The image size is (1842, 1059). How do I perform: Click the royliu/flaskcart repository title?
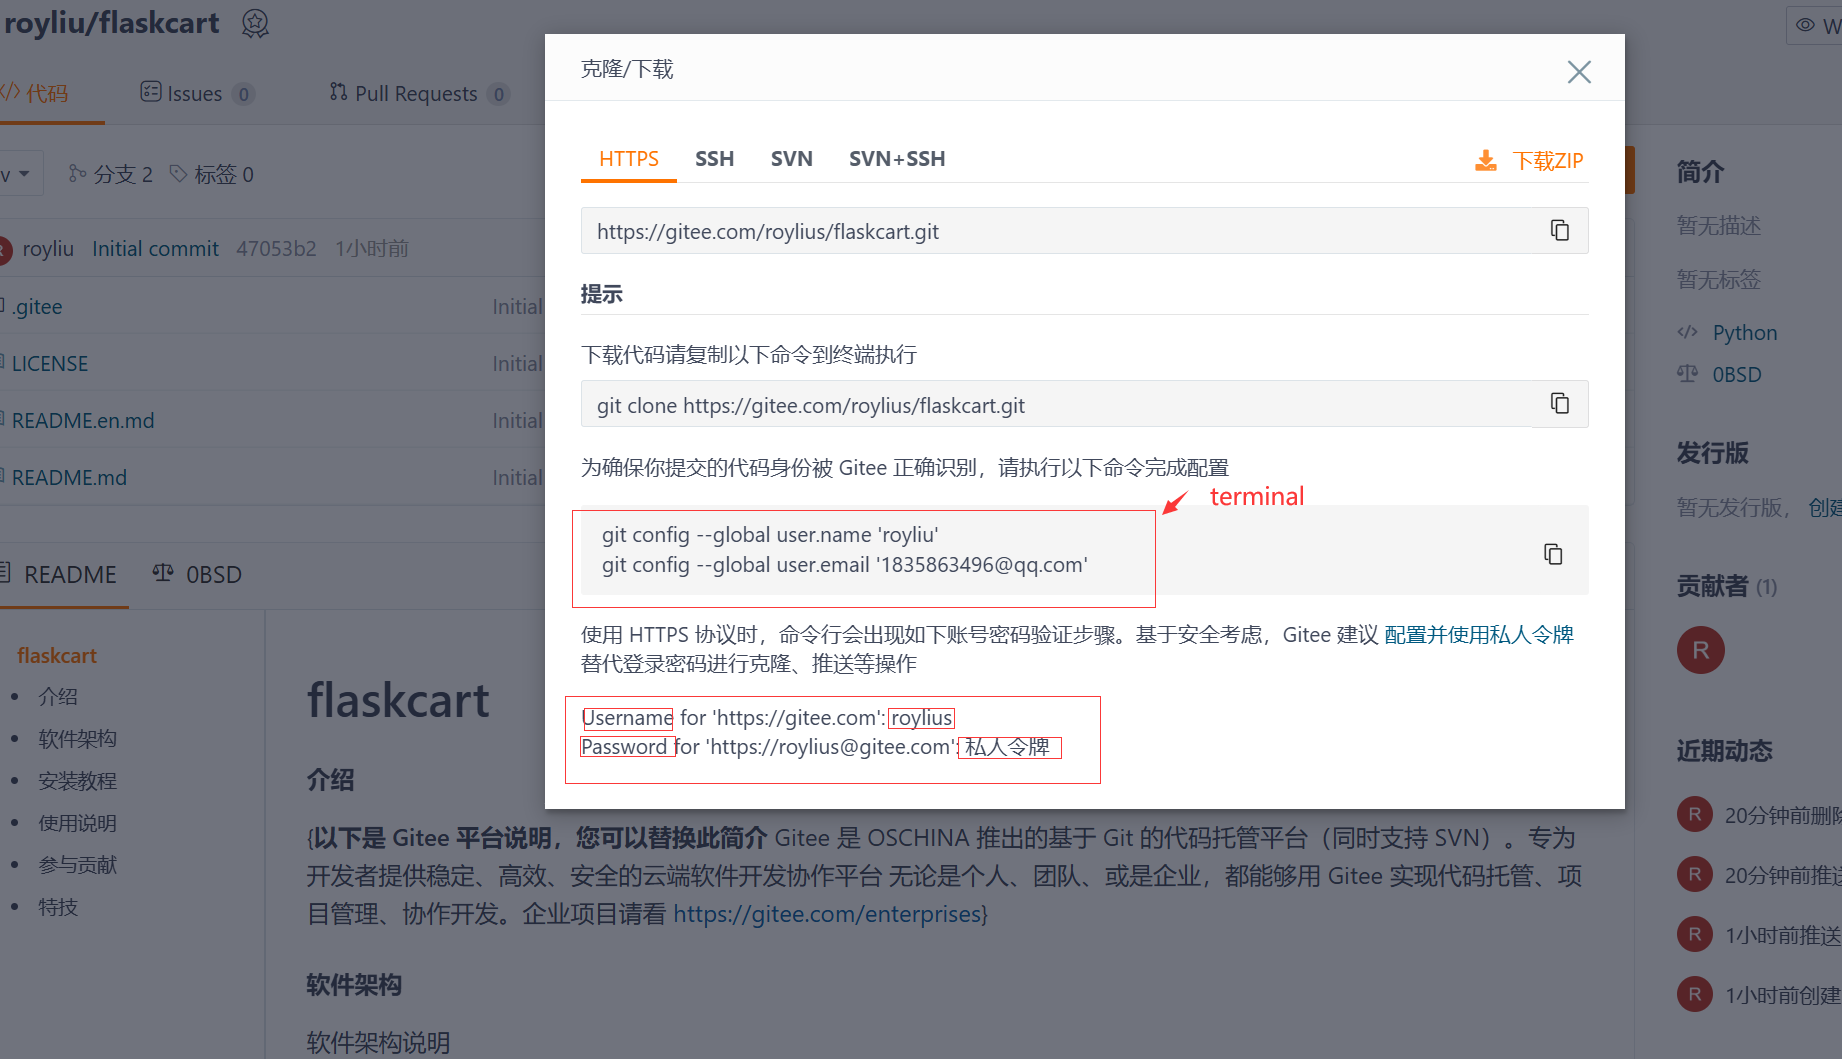click(x=111, y=23)
